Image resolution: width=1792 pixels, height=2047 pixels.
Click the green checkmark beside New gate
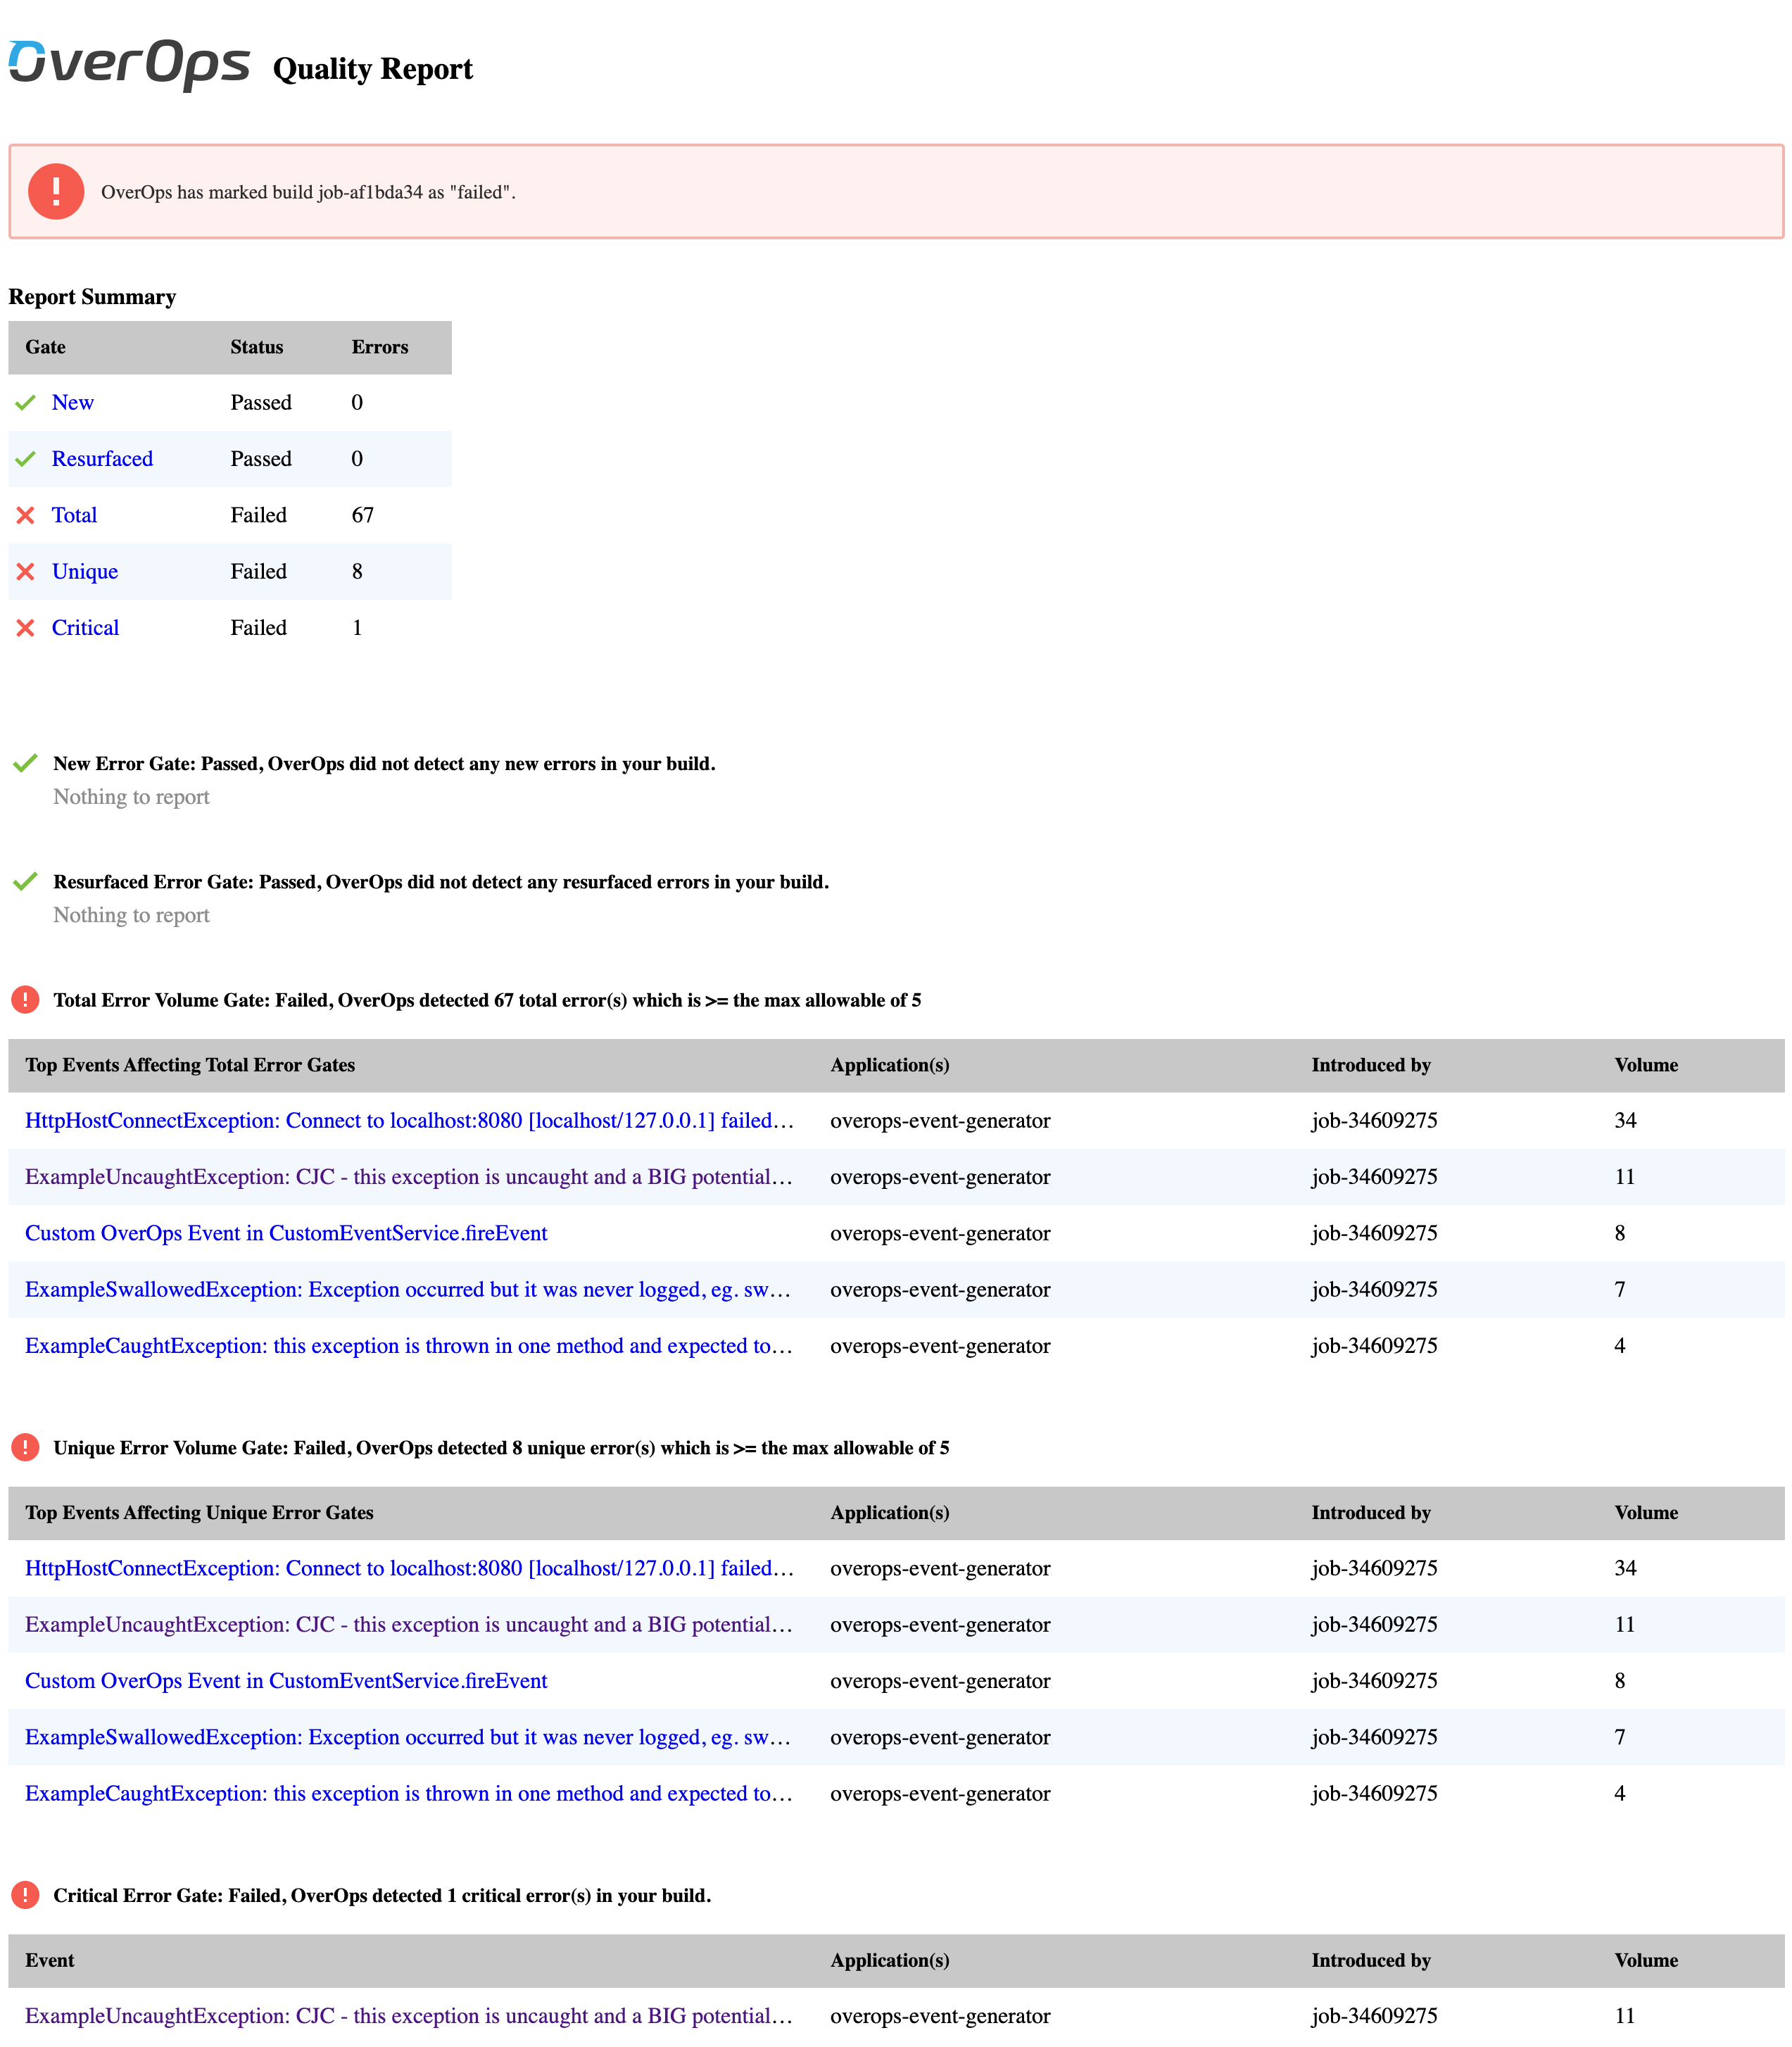pos(26,403)
